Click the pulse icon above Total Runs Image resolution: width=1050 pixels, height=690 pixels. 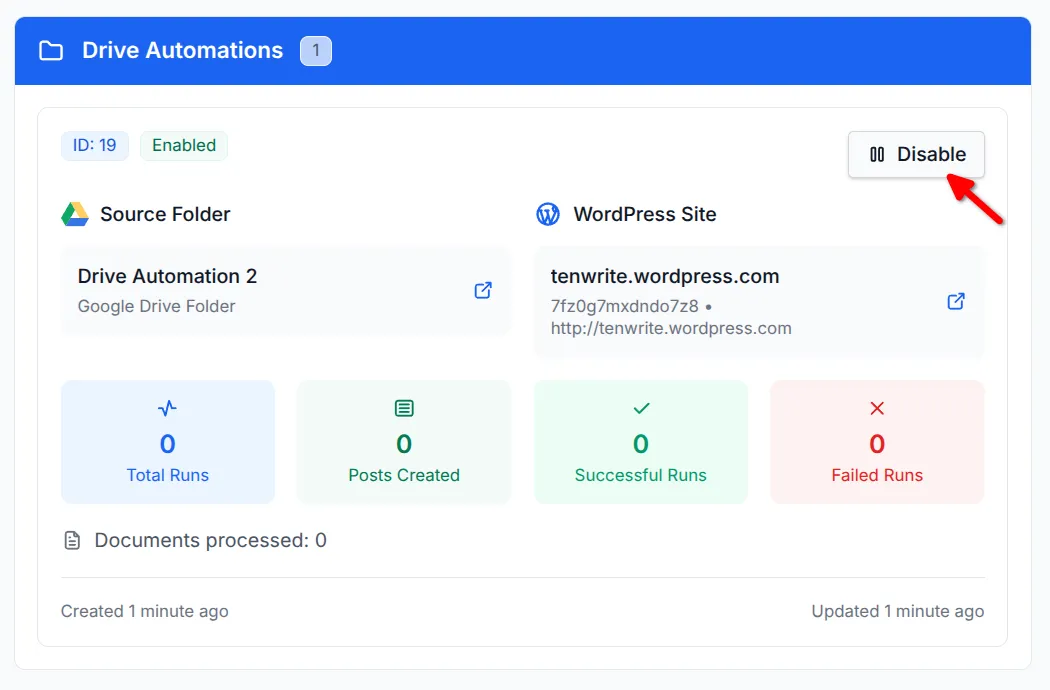(x=167, y=408)
